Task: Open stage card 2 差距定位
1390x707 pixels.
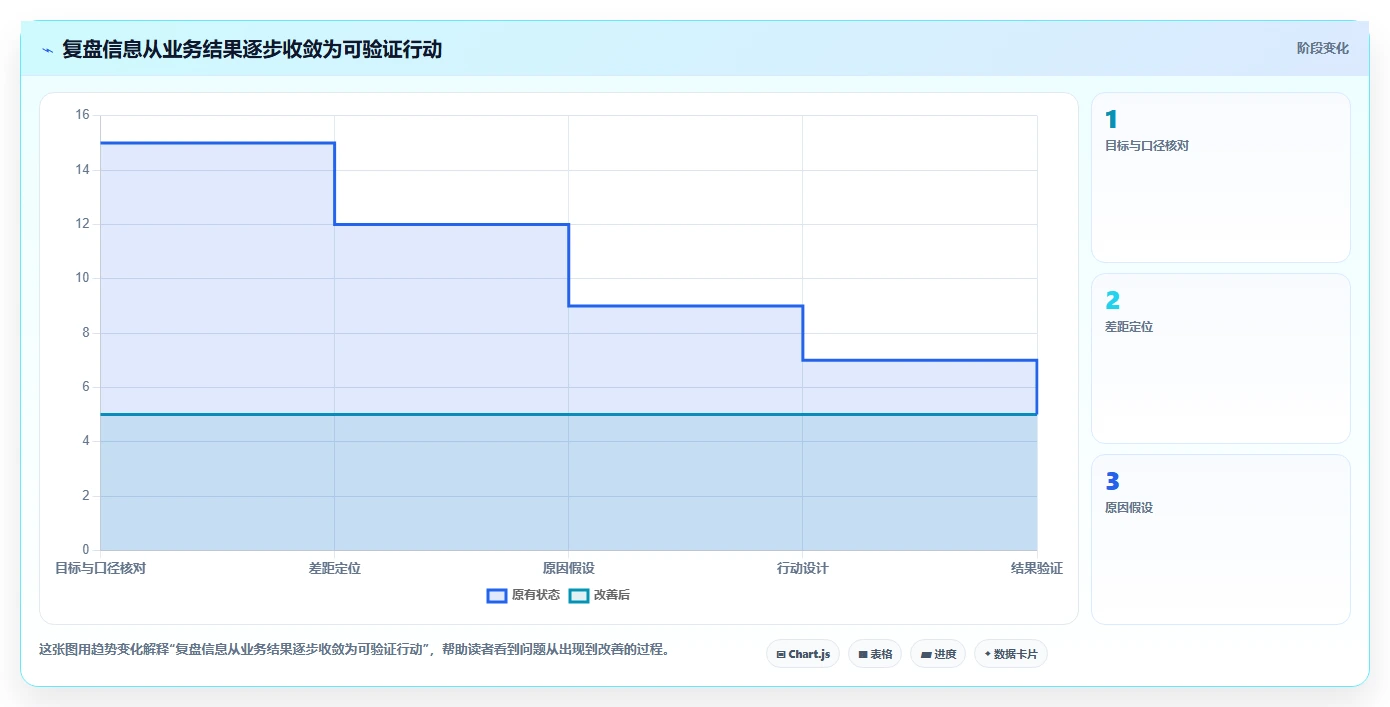Action: pos(1221,359)
